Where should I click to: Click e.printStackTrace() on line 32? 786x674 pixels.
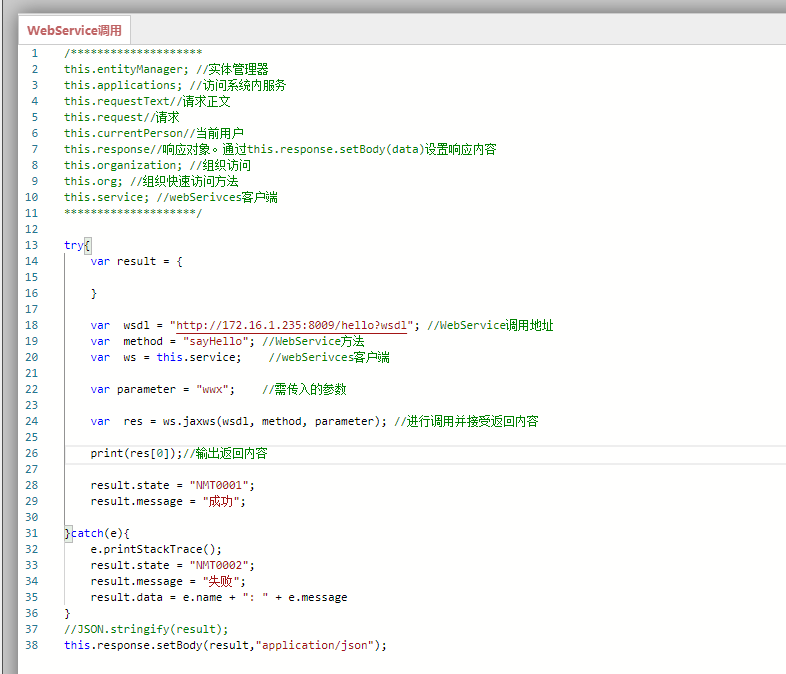point(156,549)
